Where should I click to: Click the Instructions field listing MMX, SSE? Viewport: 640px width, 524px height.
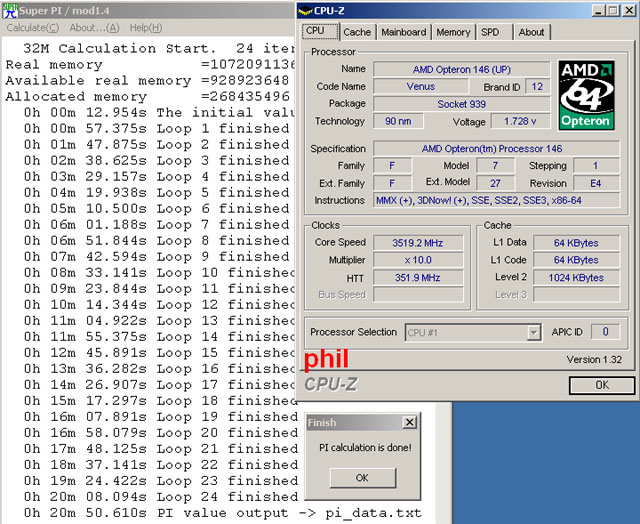[496, 200]
